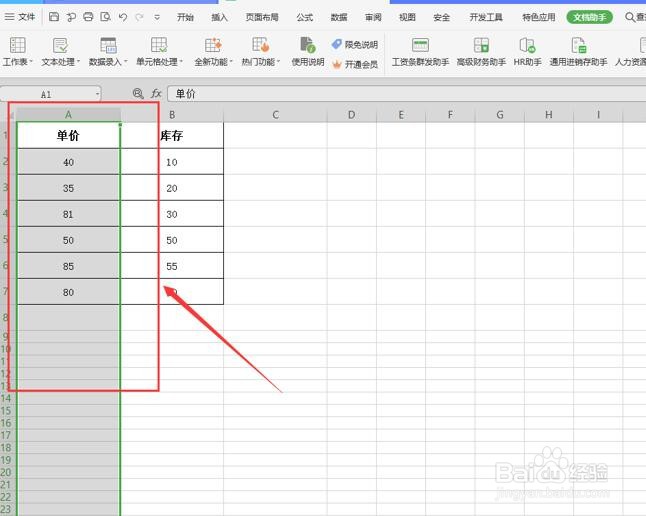Select row 20 header
The image size is (646, 516).
click(x=6, y=472)
